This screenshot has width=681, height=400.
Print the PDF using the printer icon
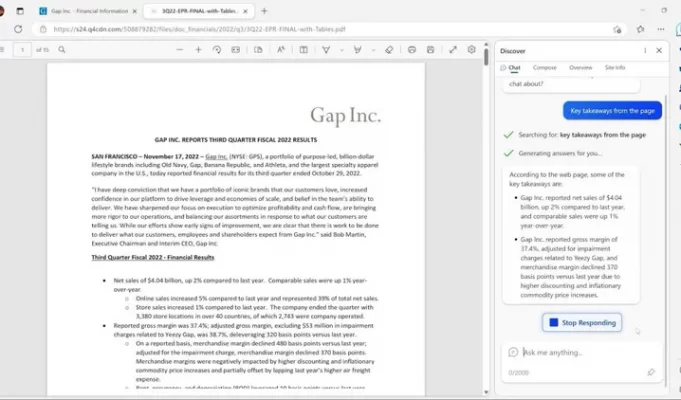click(x=411, y=49)
